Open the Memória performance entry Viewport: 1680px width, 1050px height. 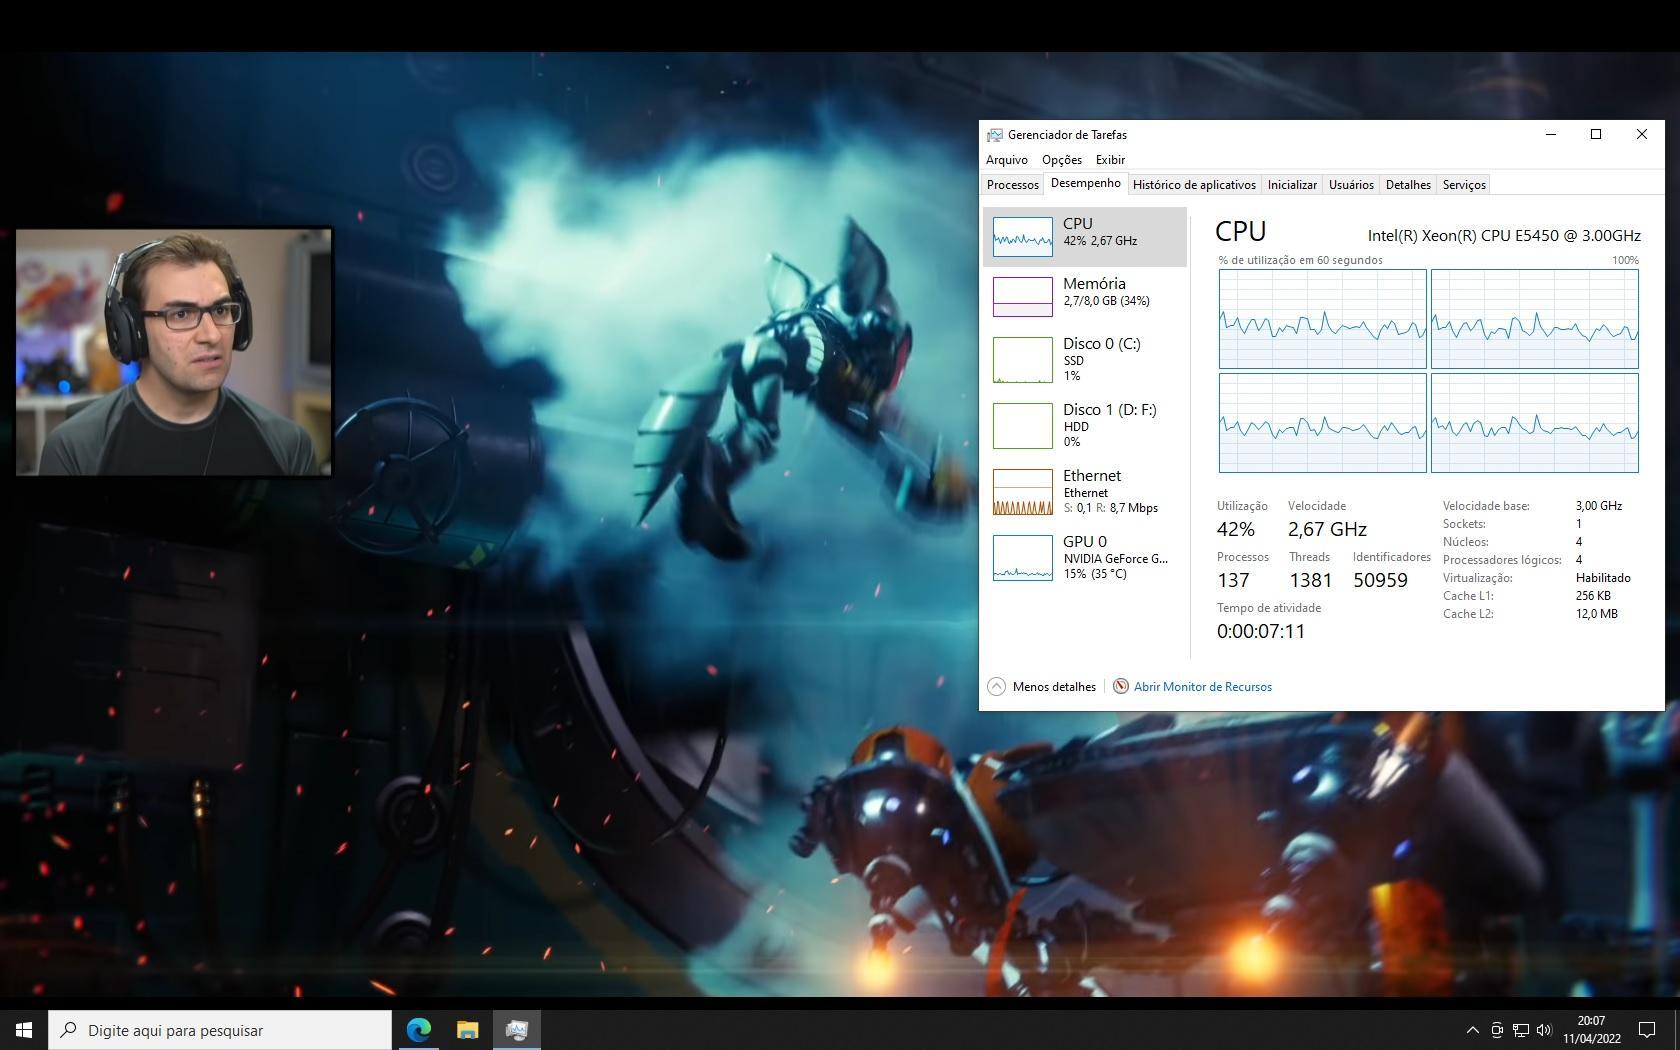[x=1085, y=297]
